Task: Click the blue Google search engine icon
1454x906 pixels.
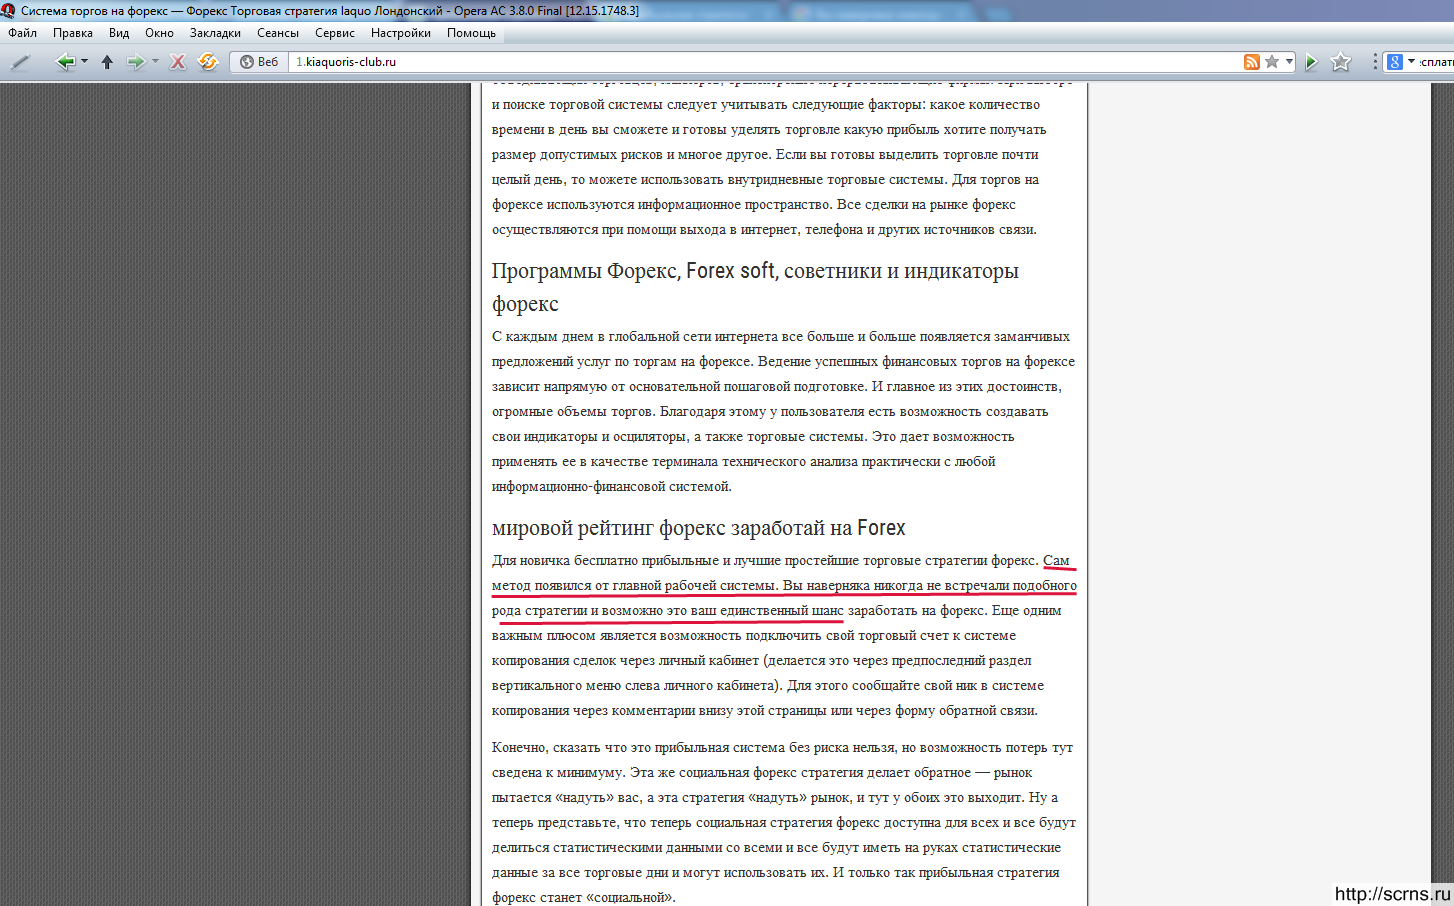Action: (x=1395, y=62)
